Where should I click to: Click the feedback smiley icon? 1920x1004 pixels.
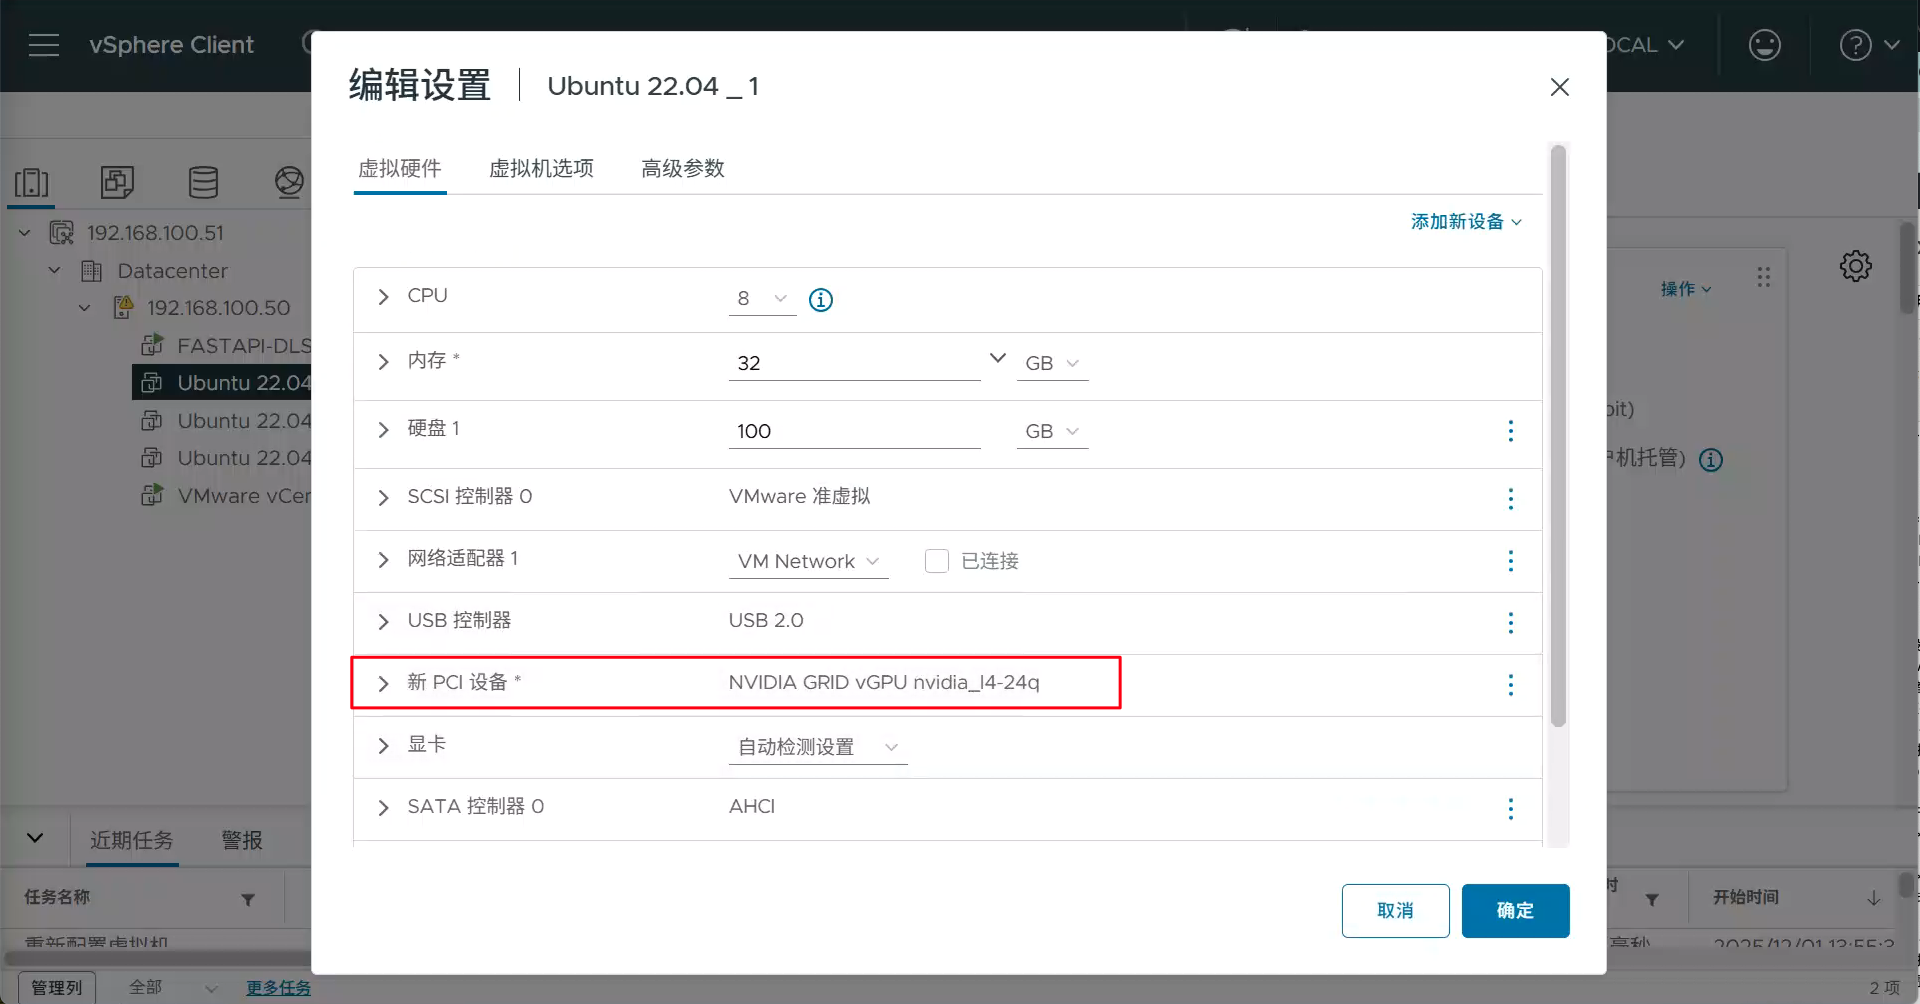click(1764, 45)
